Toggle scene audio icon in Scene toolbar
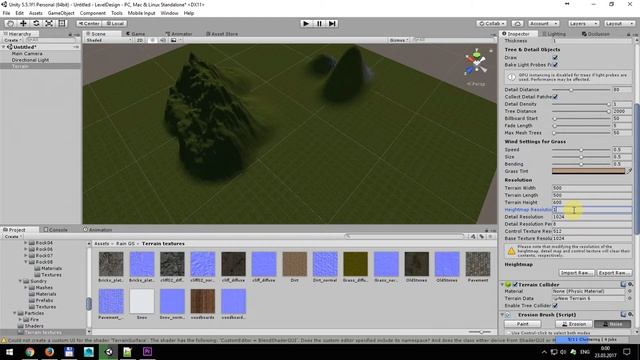The image size is (640, 360). point(163,40)
